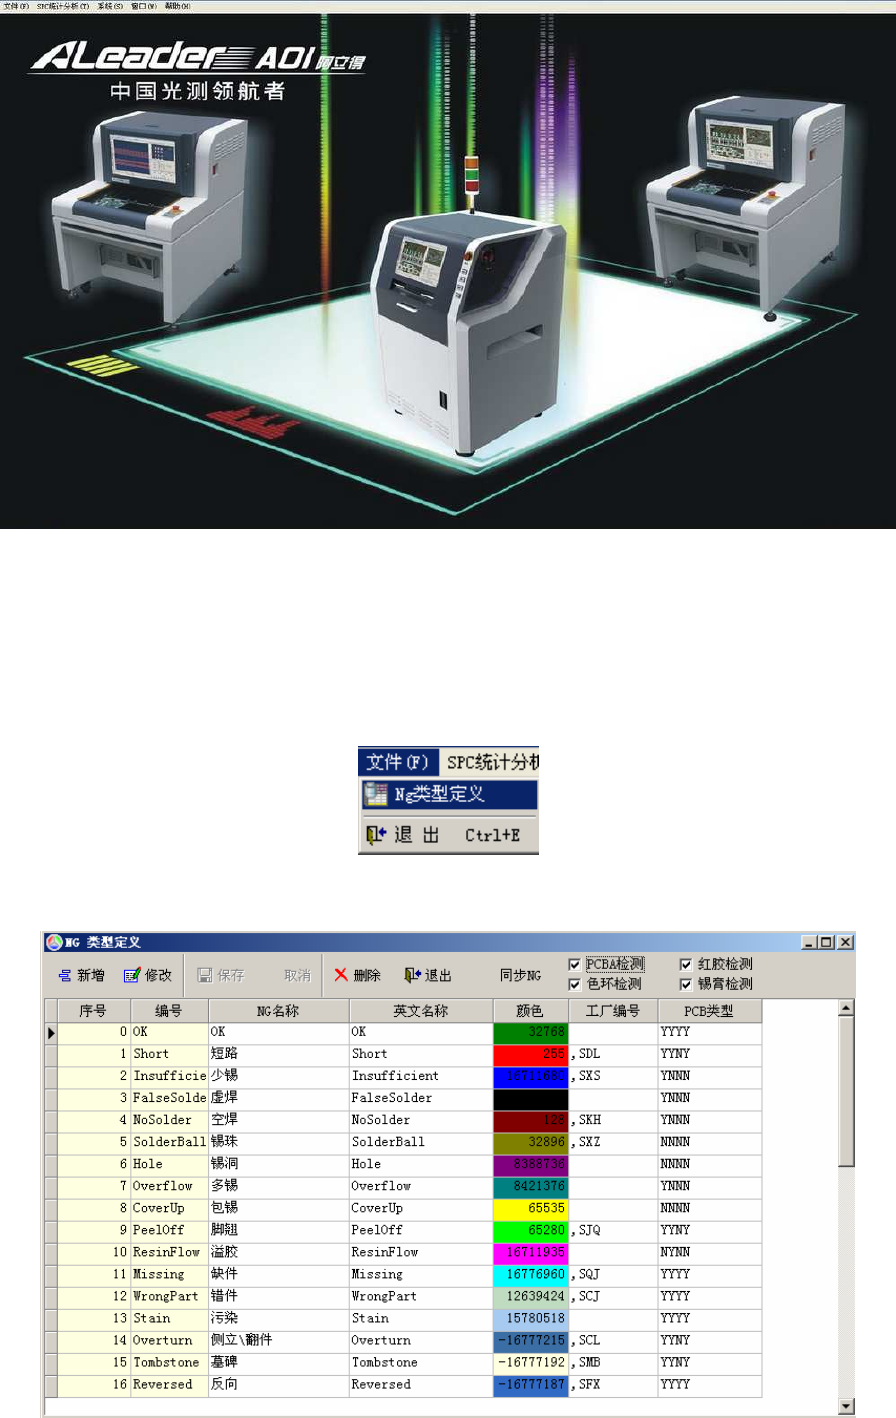Image resolution: width=896 pixels, height=1418 pixels.
Task: Select the 短路 NG name cell
Action: [279, 1054]
